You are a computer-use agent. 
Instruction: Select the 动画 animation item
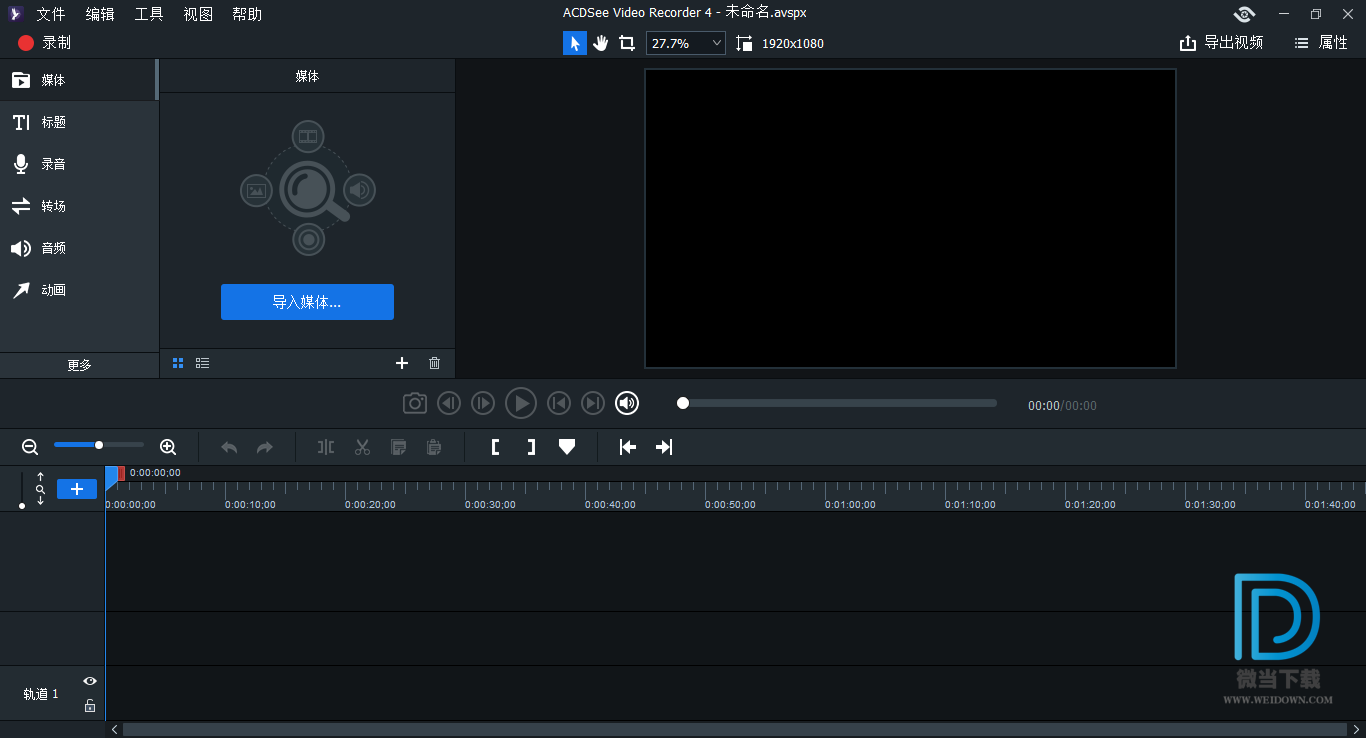[x=79, y=290]
